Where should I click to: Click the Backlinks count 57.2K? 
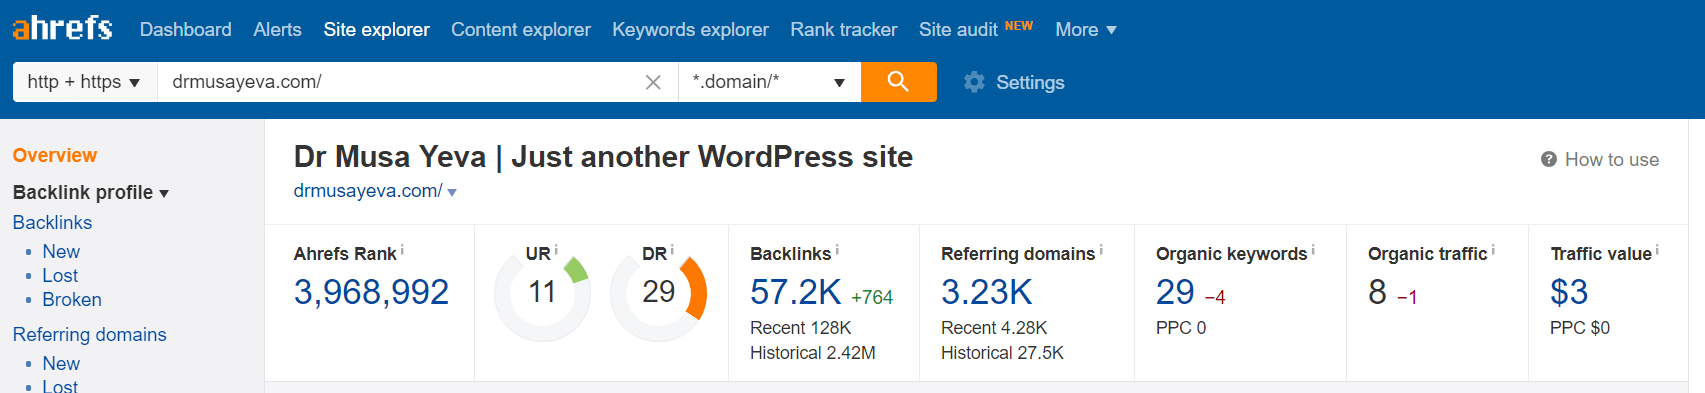pos(796,292)
